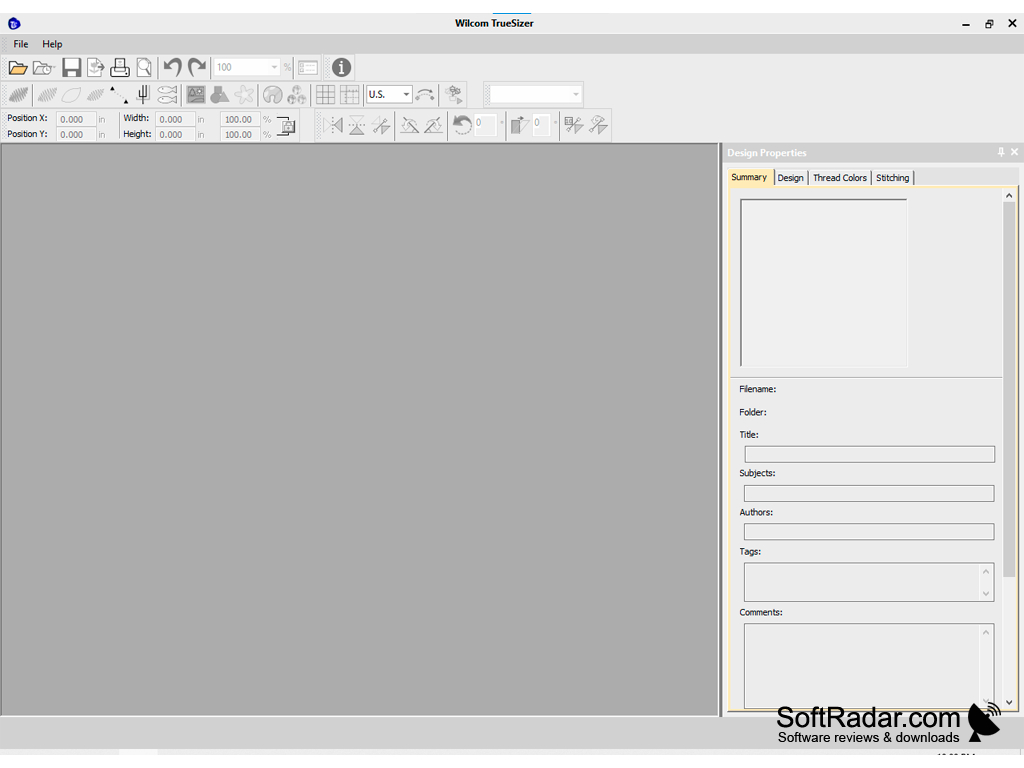The image size is (1024, 768).
Task: Click the export design file icon
Action: [x=95, y=67]
